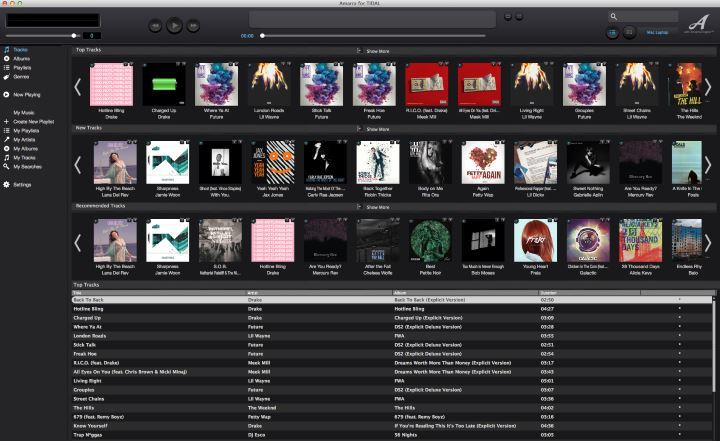
Task: Select the Back To Back table row
Action: [392, 300]
